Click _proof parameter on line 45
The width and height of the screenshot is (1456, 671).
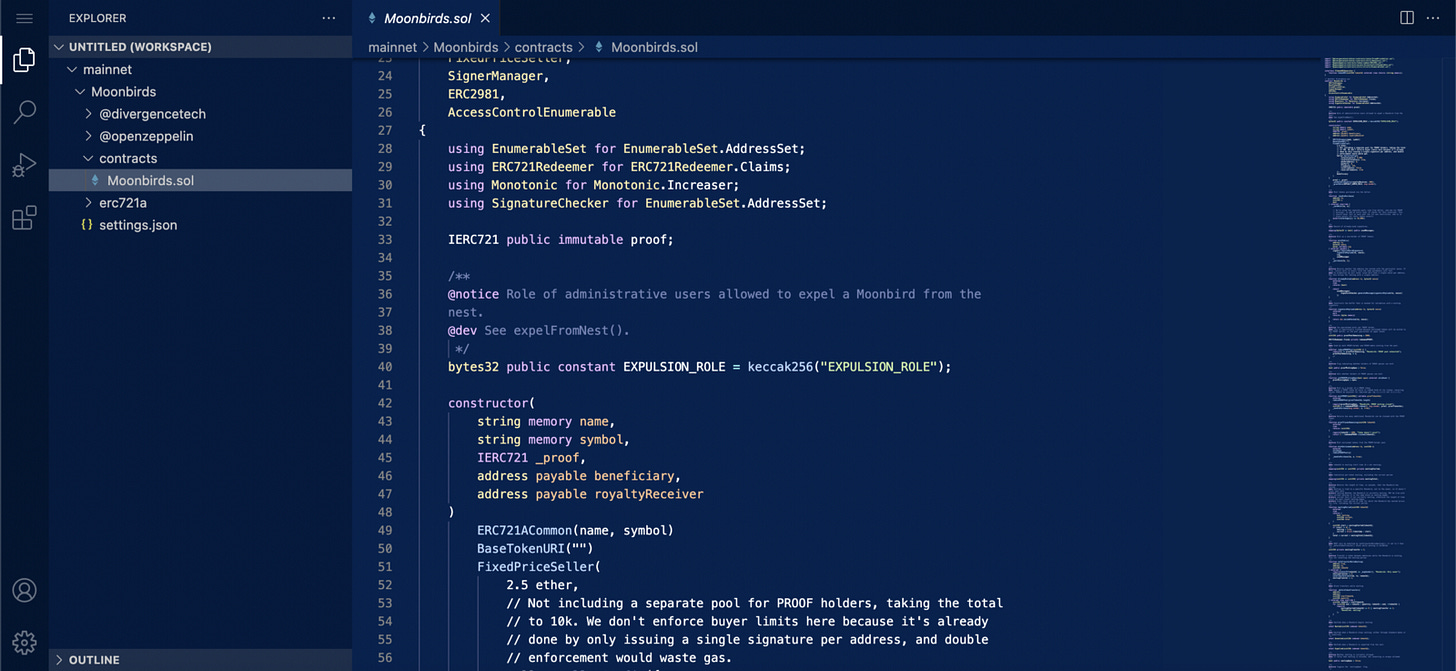[x=557, y=458]
